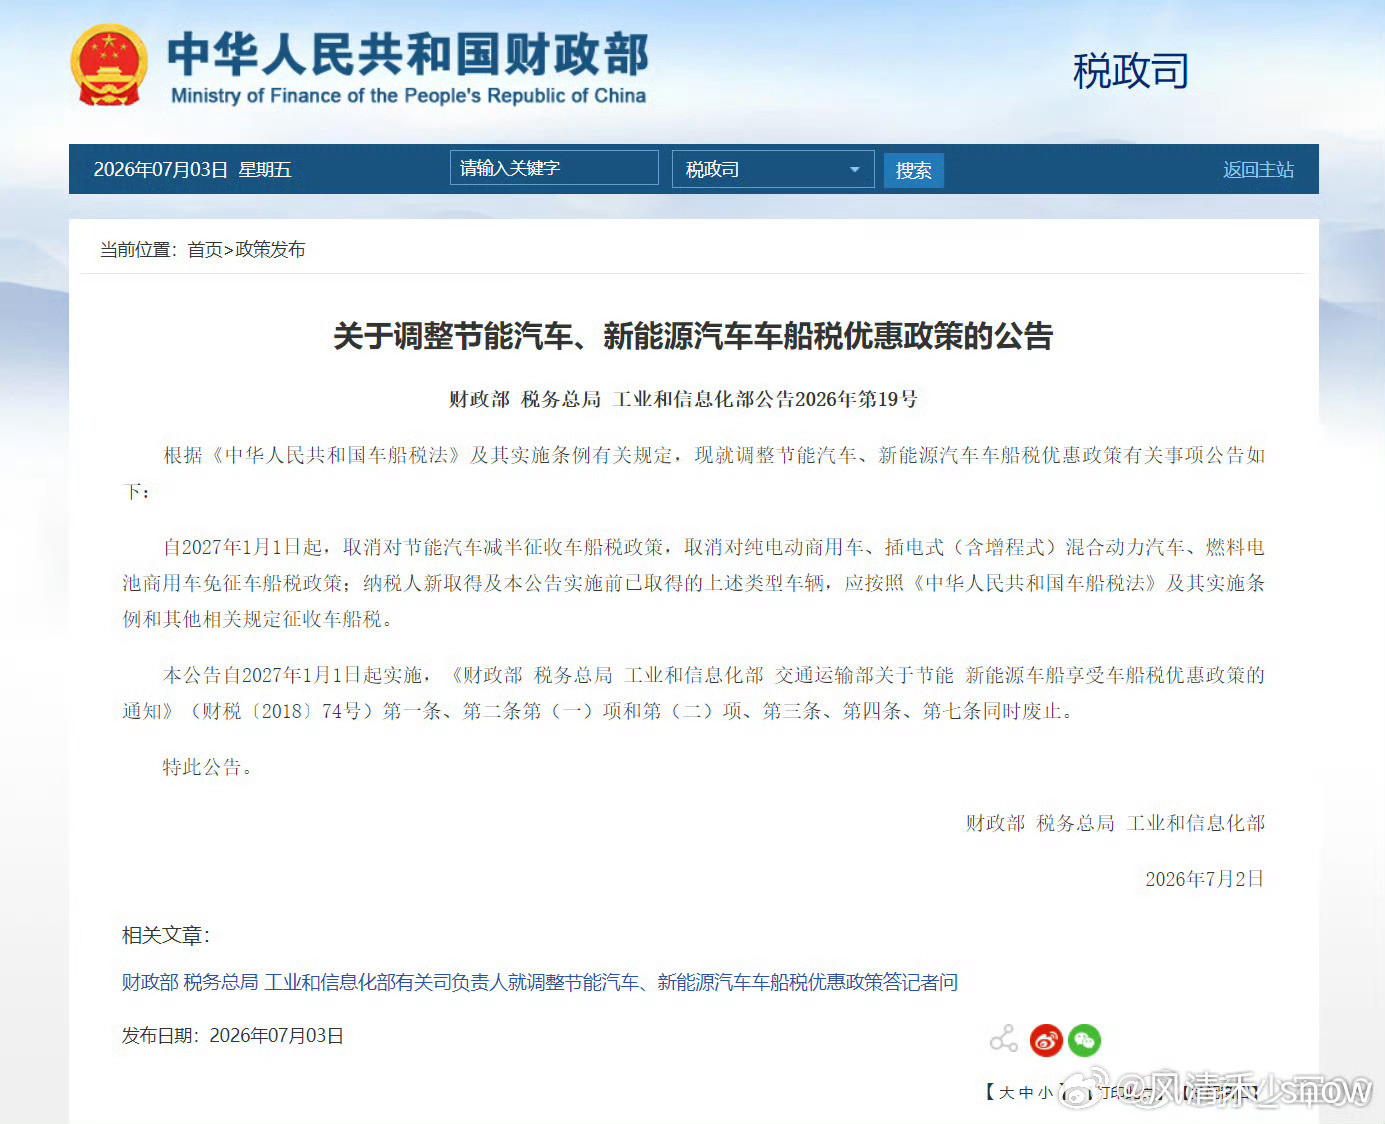Screen dimensions: 1385x1124
Task: Set font size to 小
Action: coord(1045,1093)
